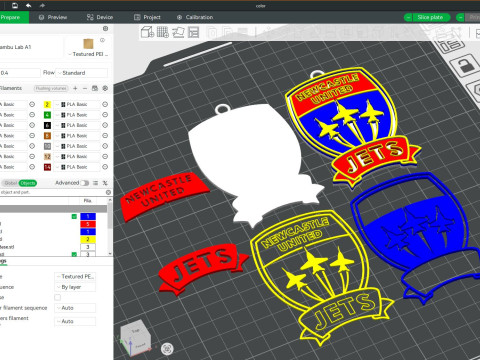The image size is (480, 360).
Task: Click the reset view icon beside cube
Action: click(x=167, y=349)
